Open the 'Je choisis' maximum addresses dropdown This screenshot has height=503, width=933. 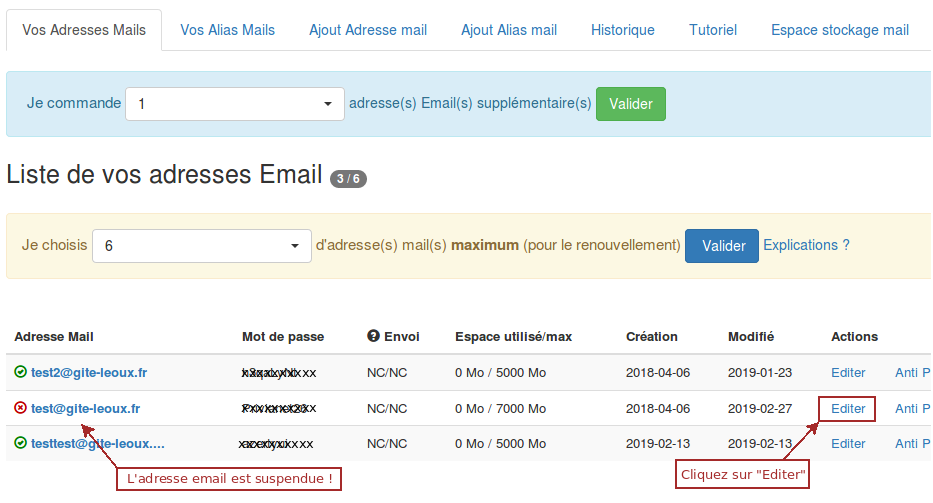pyautogui.click(x=202, y=246)
